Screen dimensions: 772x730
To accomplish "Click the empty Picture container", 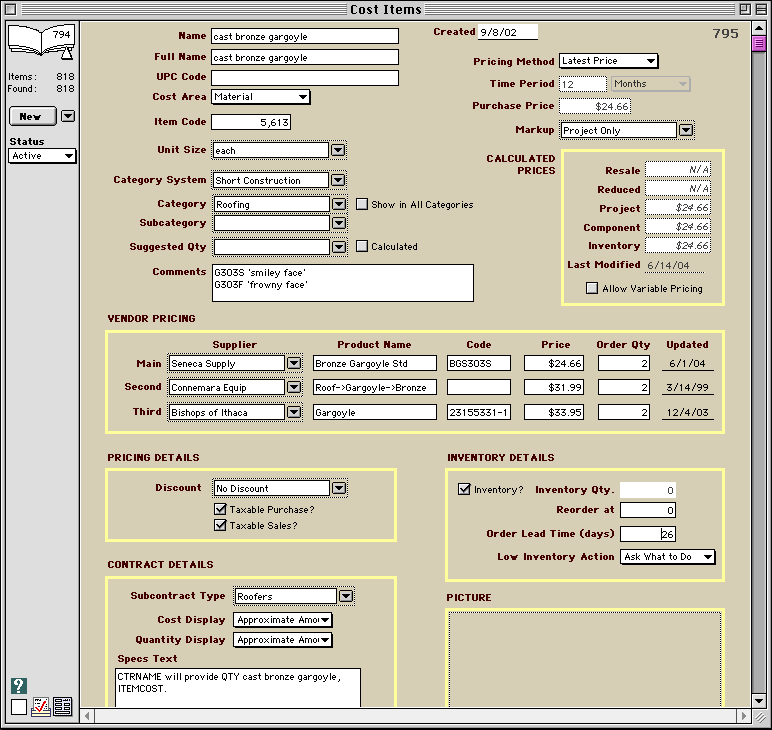I will pyautogui.click(x=584, y=660).
